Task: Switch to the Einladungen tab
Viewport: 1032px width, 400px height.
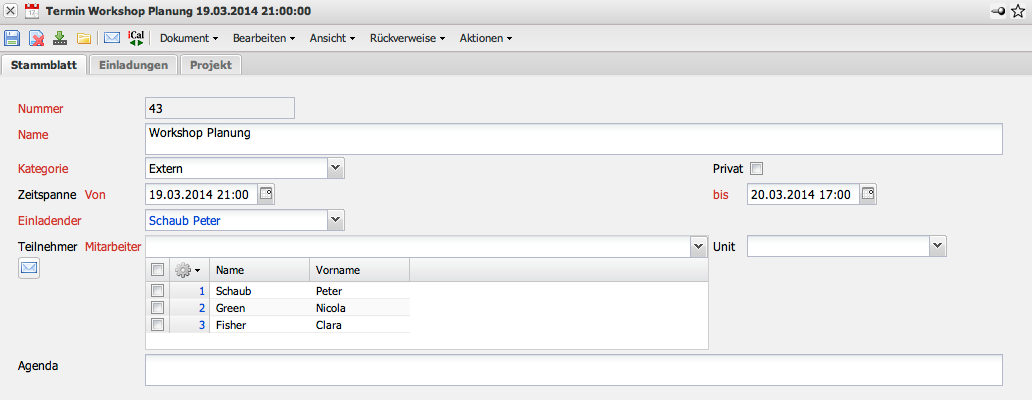Action: click(133, 65)
